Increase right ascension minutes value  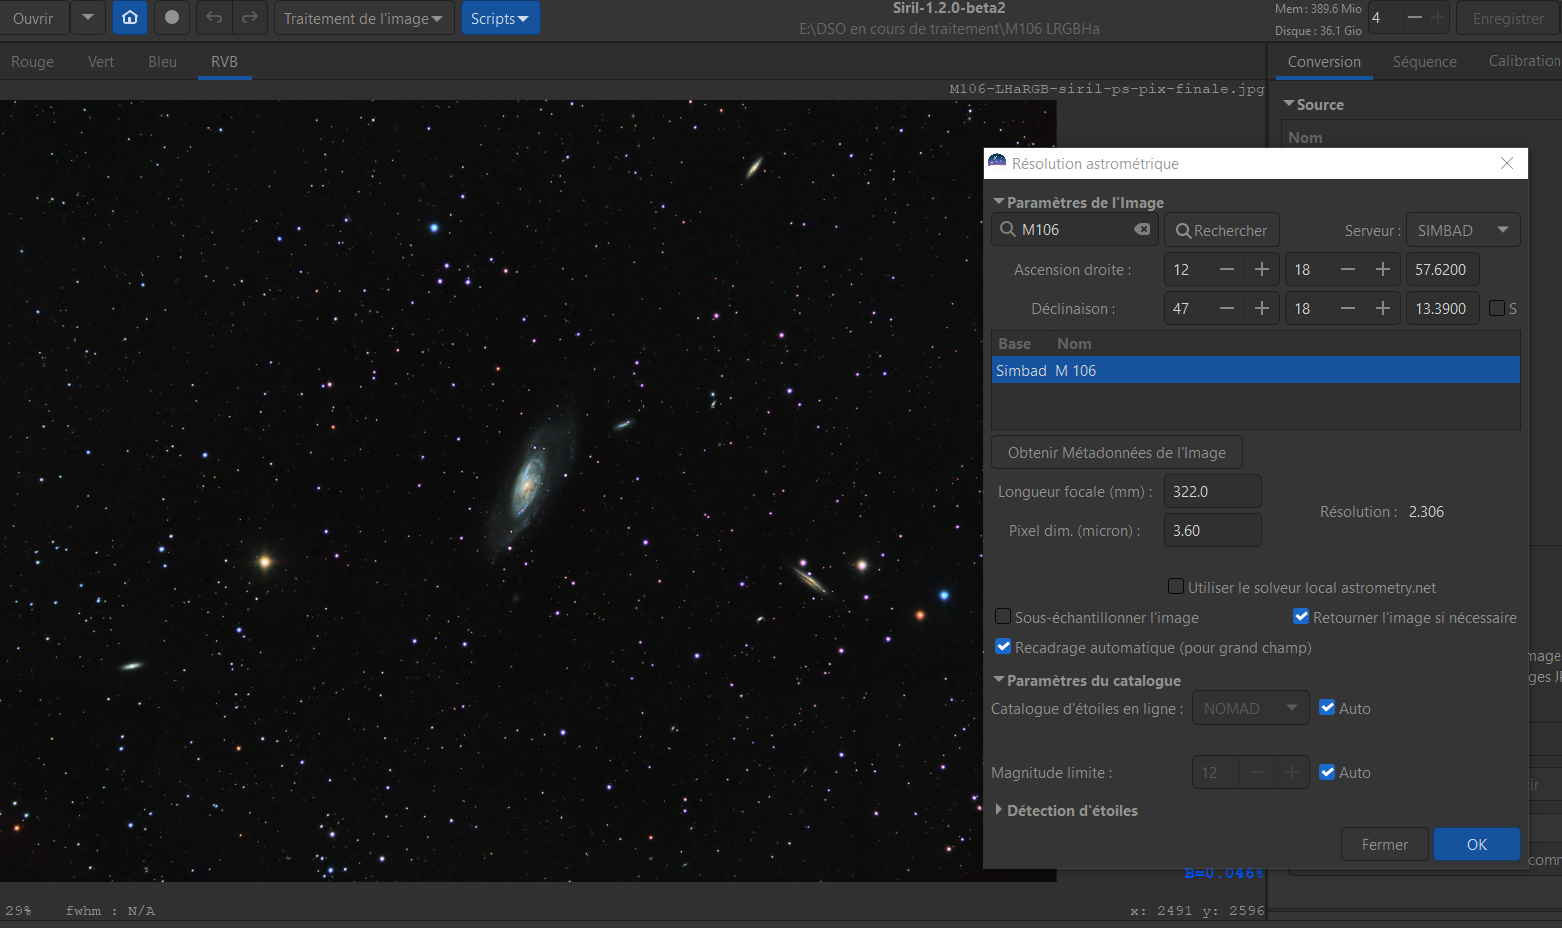coord(1383,270)
